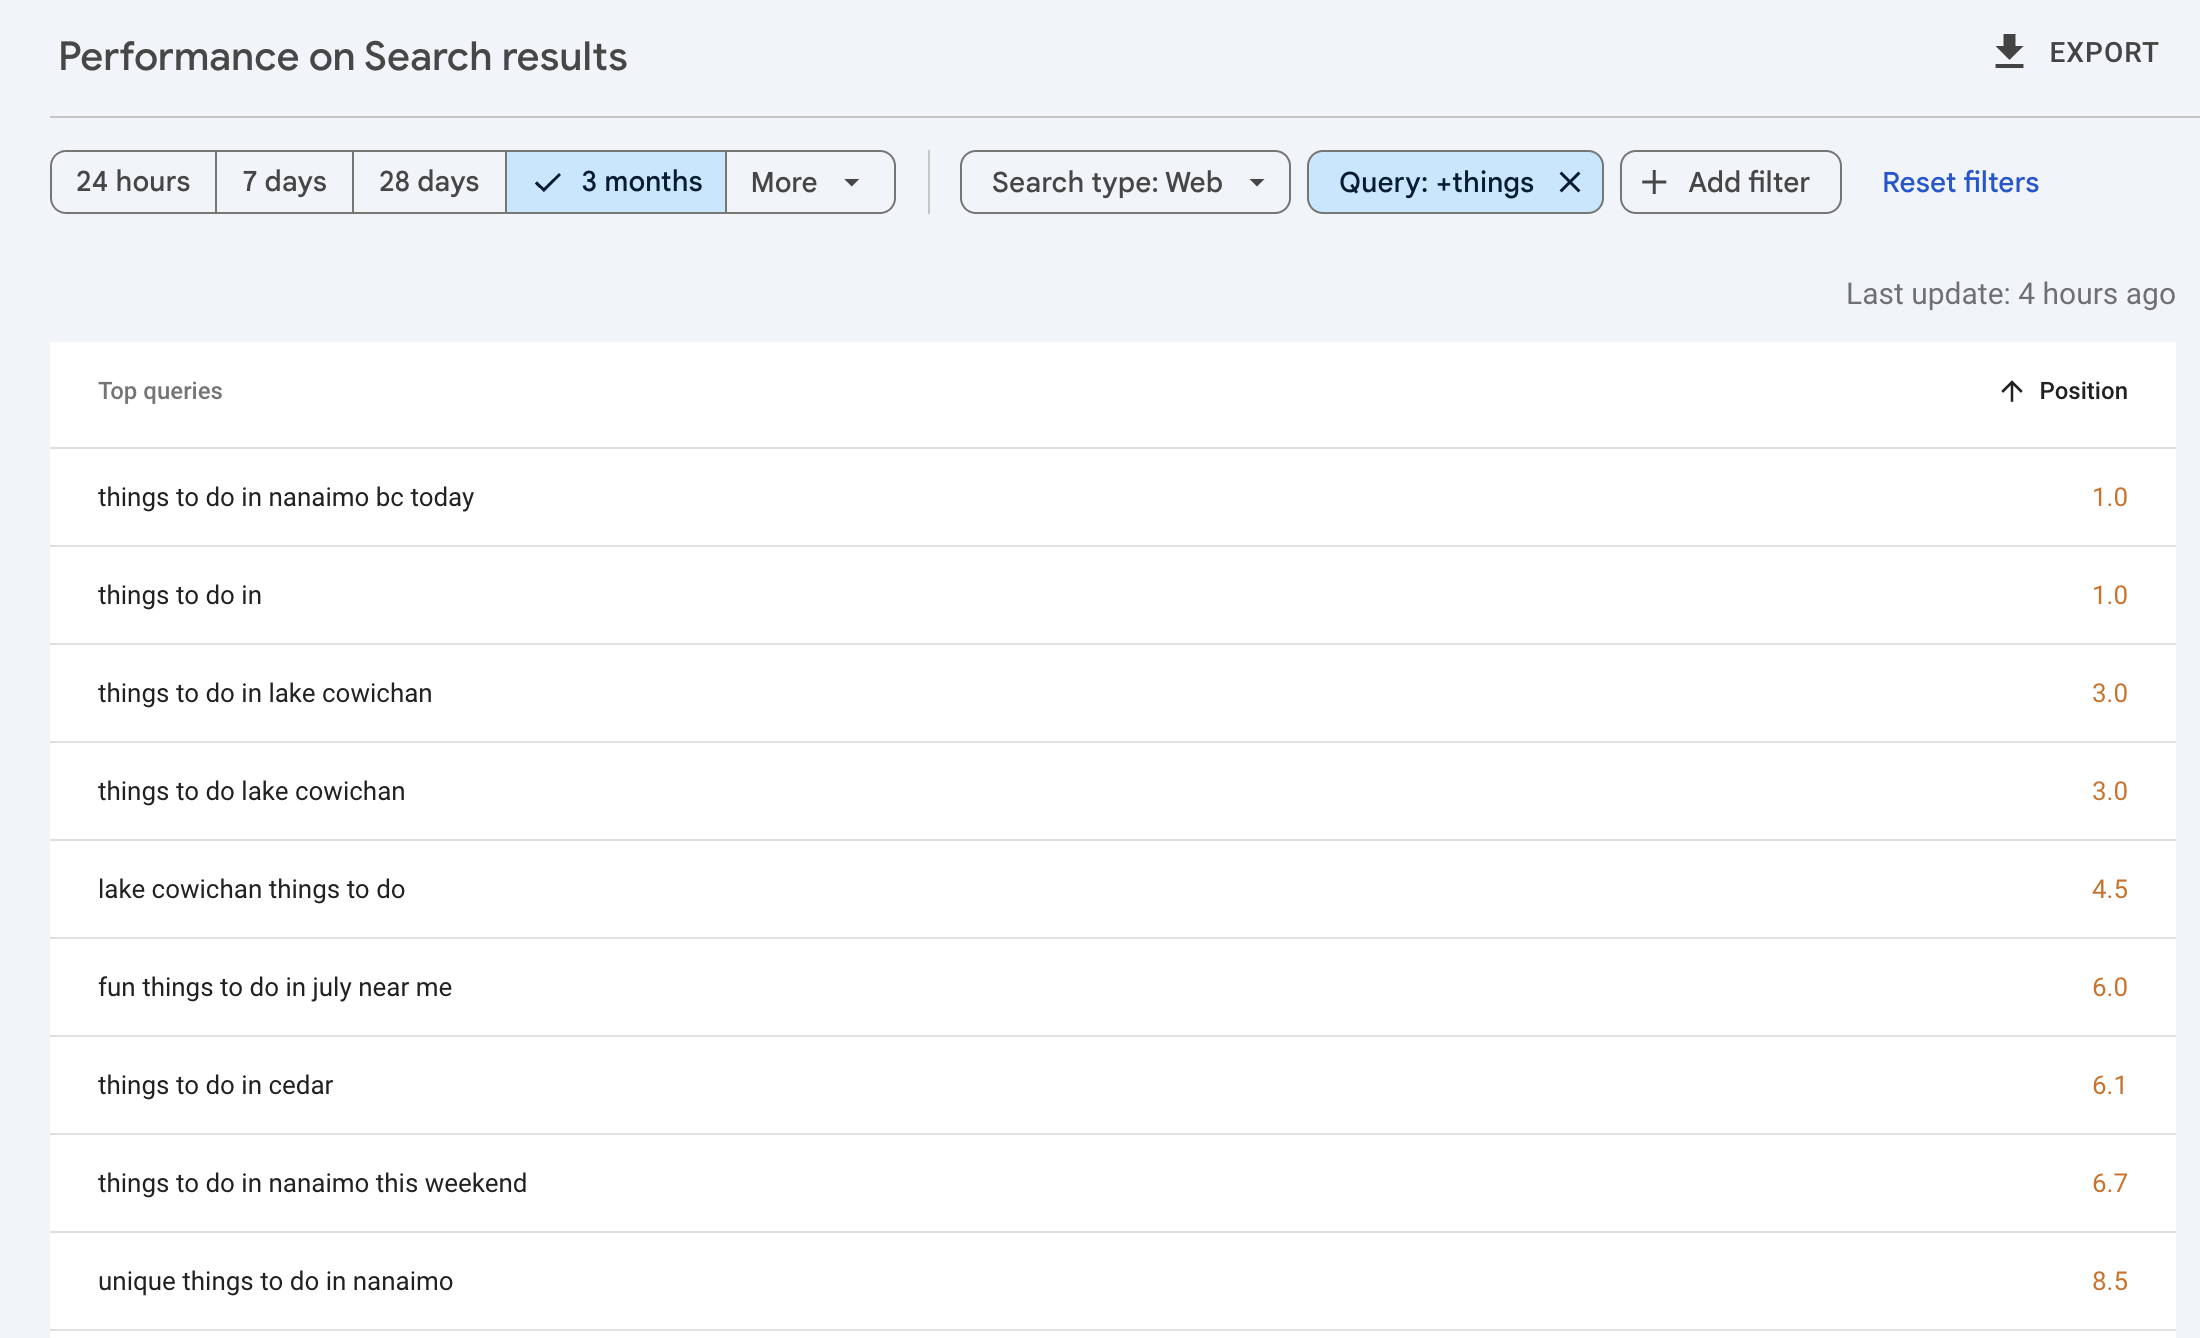Click EXPORT text button

pos(2103,52)
